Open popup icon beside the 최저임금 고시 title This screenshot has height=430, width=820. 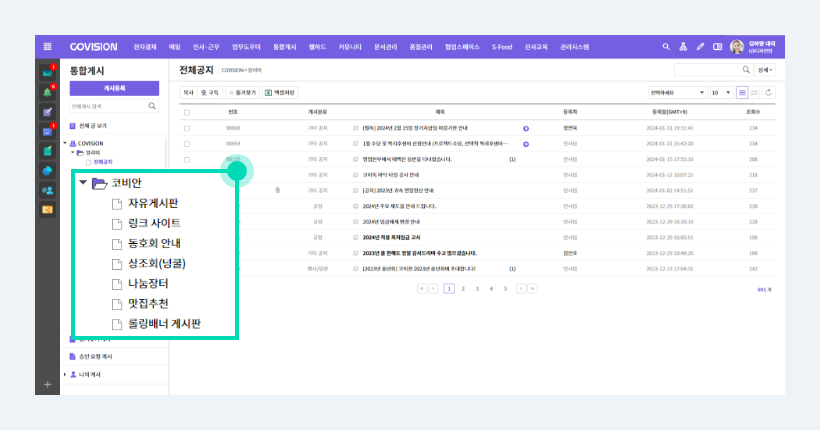(356, 237)
